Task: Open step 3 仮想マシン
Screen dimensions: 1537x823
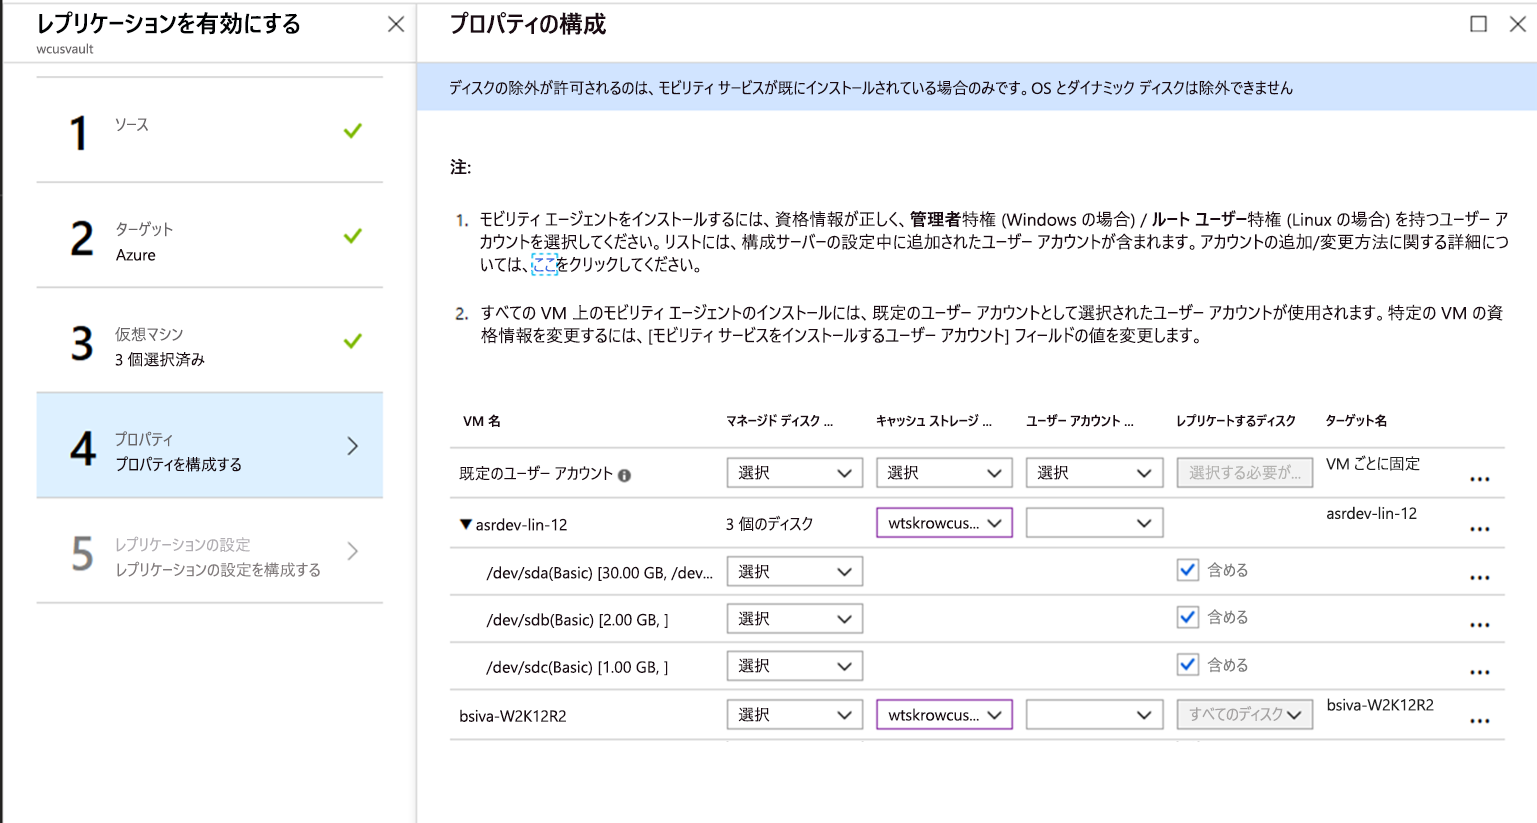Action: [210, 341]
